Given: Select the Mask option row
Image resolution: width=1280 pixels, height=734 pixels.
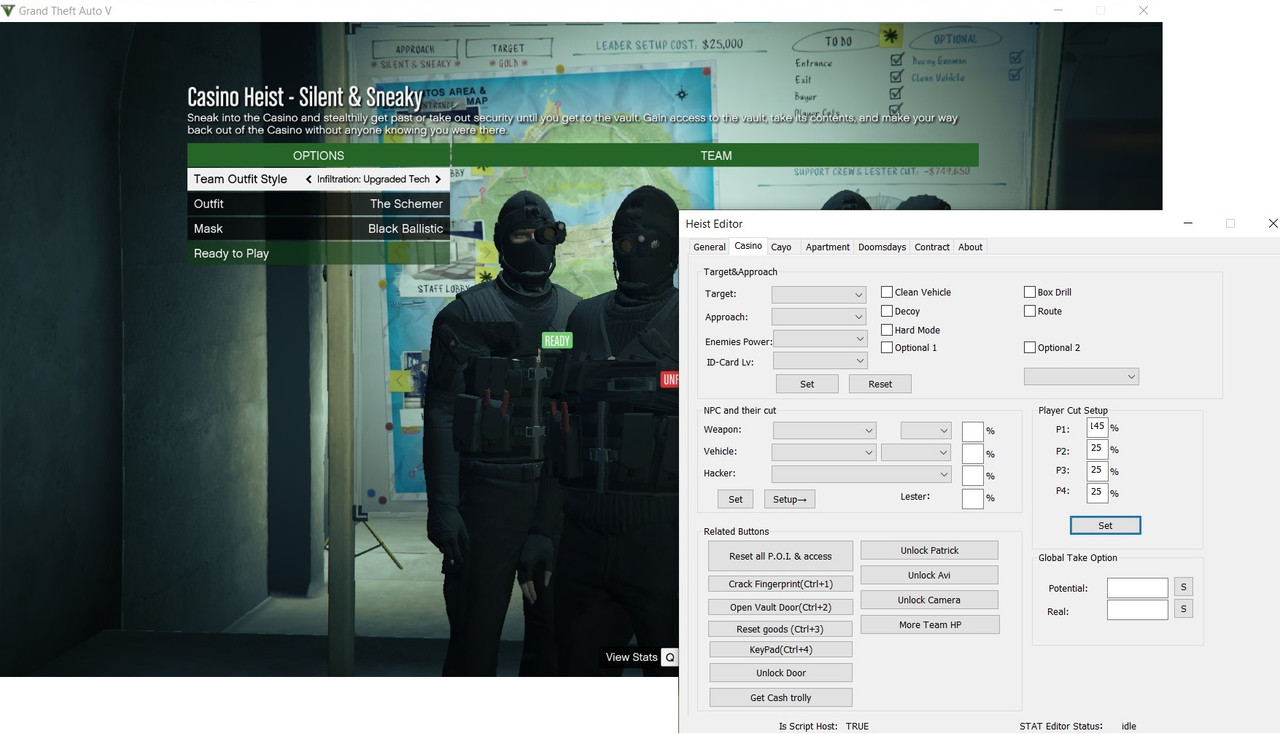Looking at the screenshot, I should [318, 228].
